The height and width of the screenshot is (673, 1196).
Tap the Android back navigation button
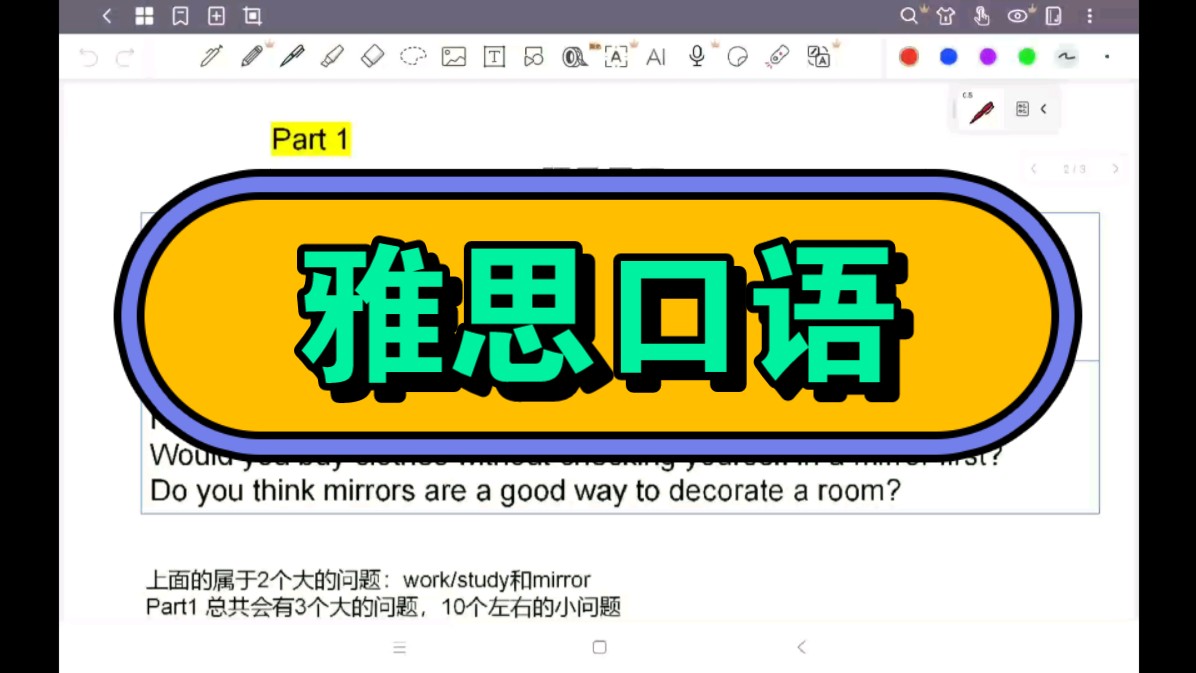pos(801,647)
